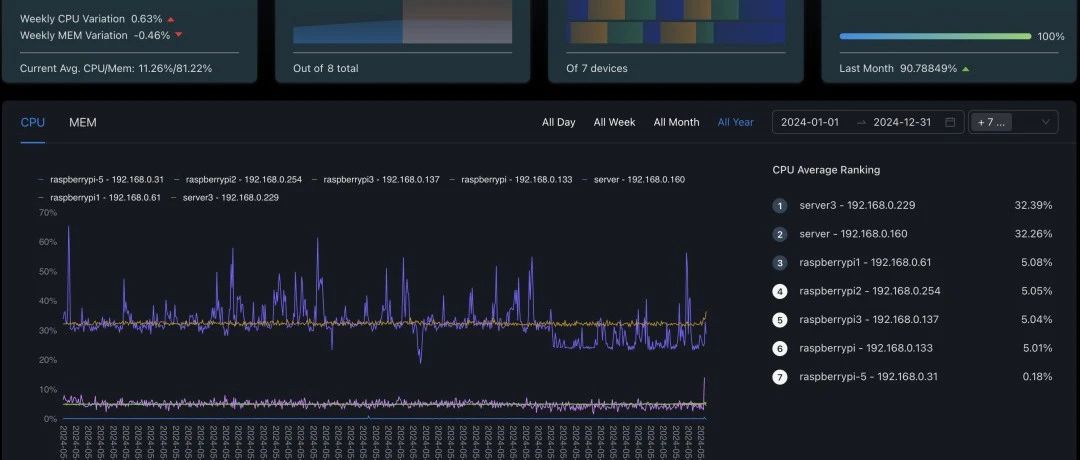The width and height of the screenshot is (1080, 460).
Task: Toggle server - 192.168.0.160 legend series
Action: point(634,179)
